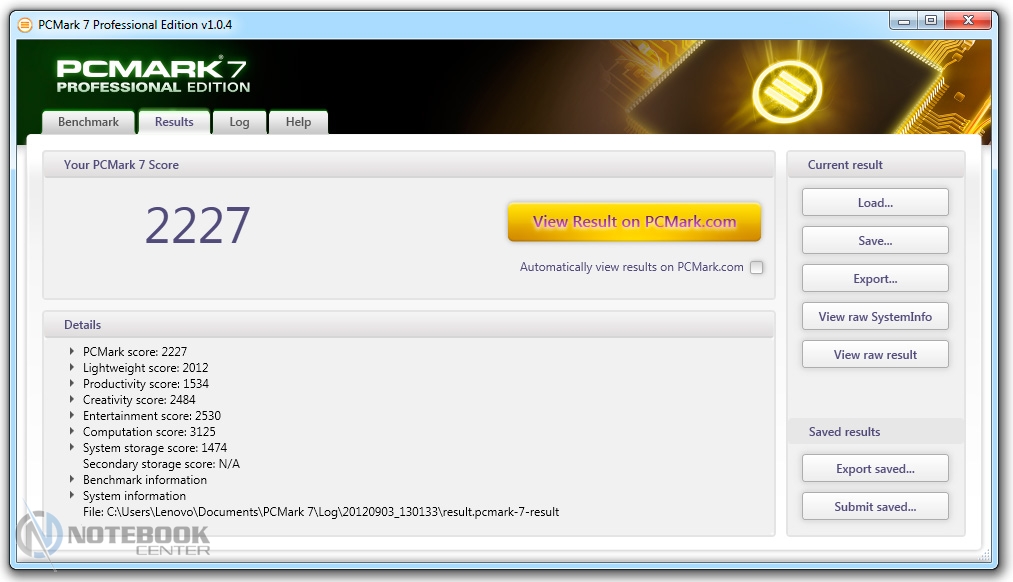Expand the PCMark score entry
This screenshot has width=1013, height=582.
(x=72, y=352)
